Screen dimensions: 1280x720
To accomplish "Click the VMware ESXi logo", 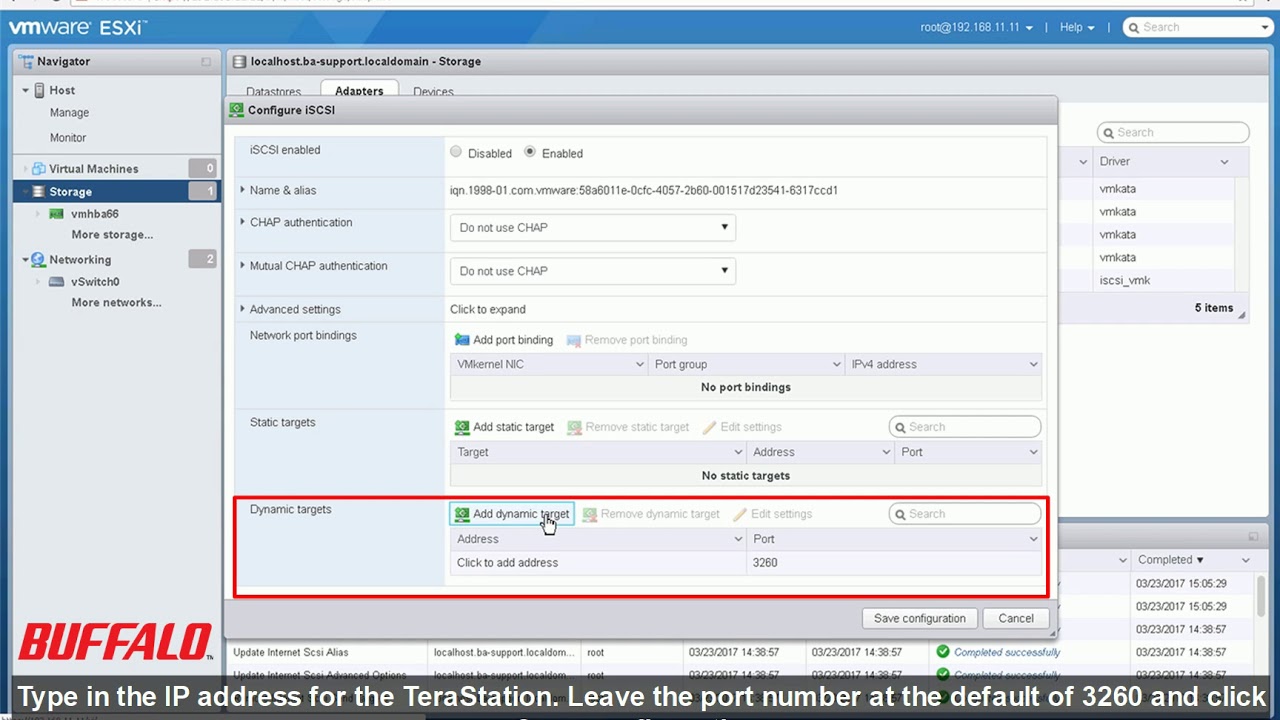I will point(77,27).
